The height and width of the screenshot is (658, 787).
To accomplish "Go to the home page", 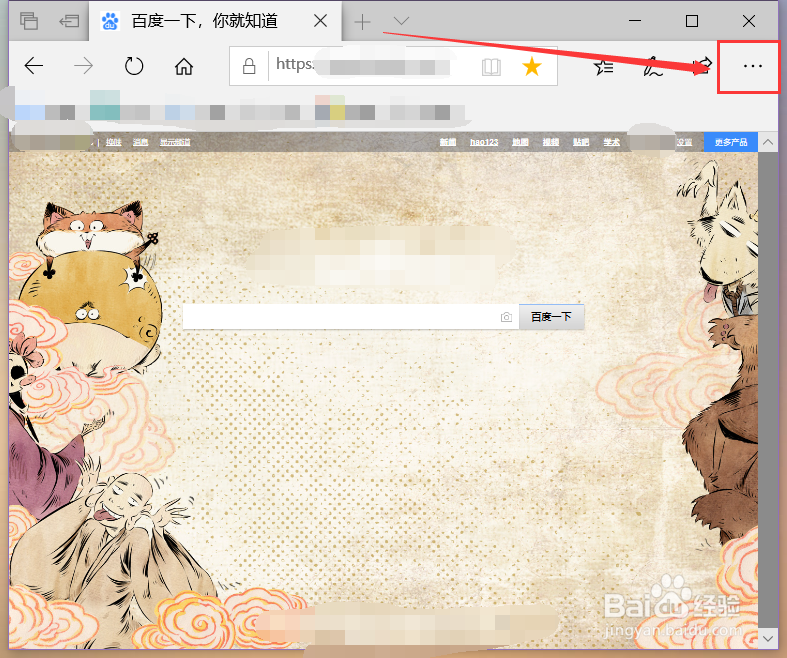I will 184,66.
